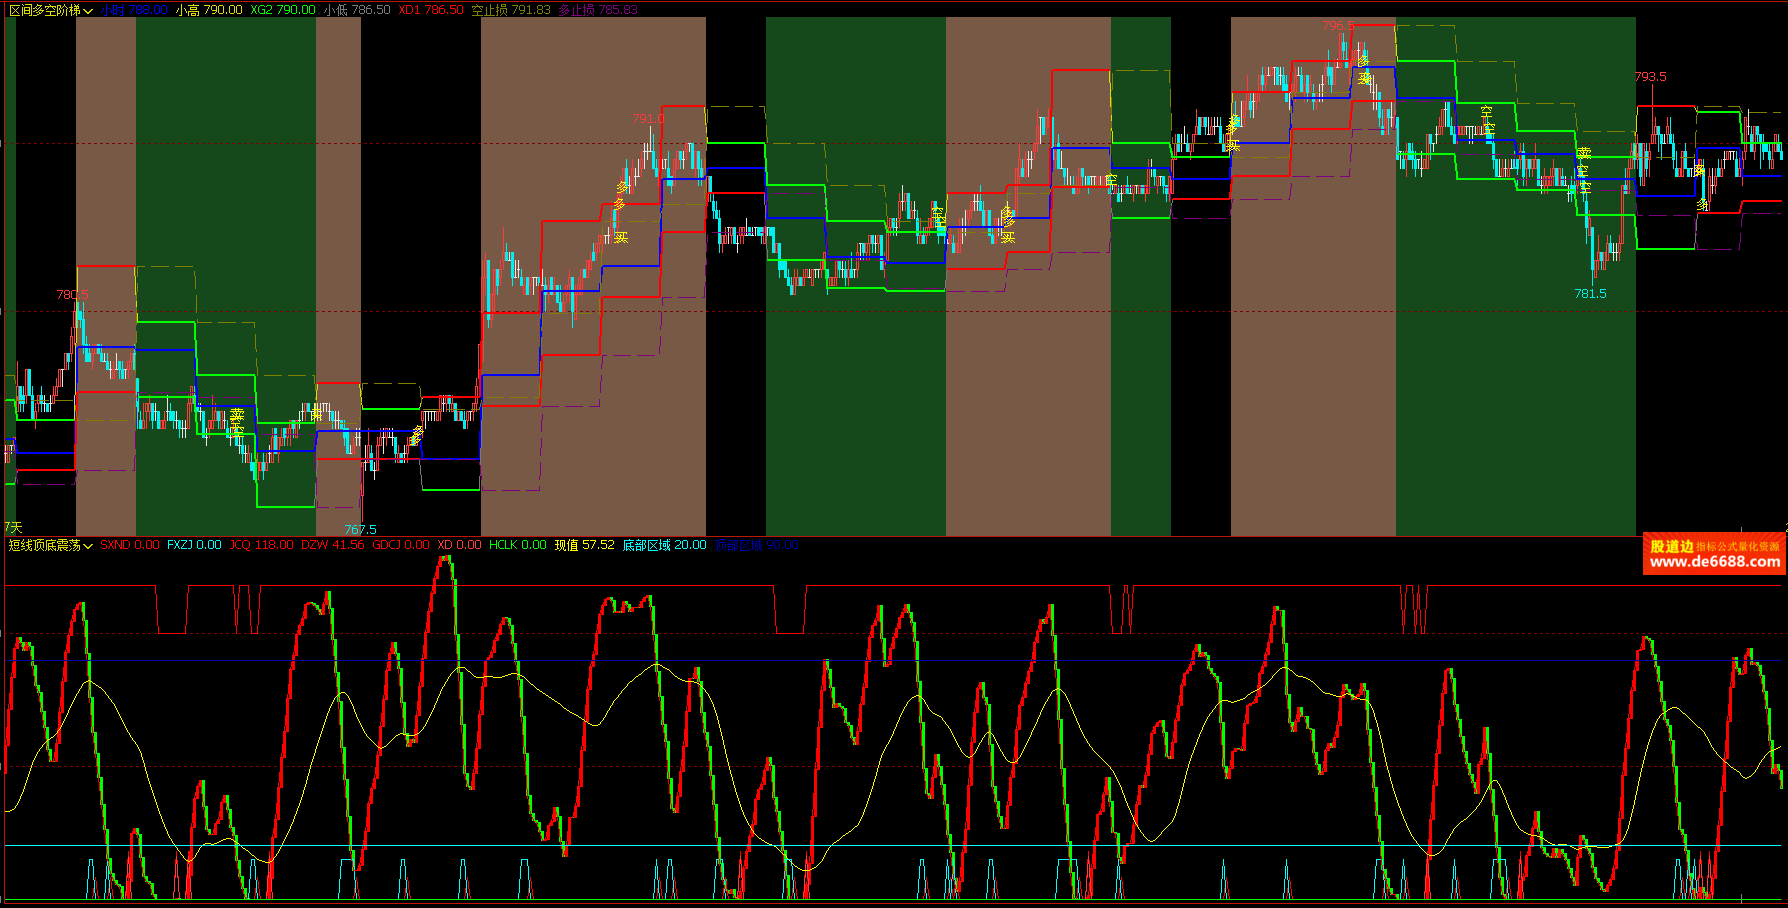Select the 多止损 785.83 stop-loss label
This screenshot has width=1788, height=908.
pos(598,10)
